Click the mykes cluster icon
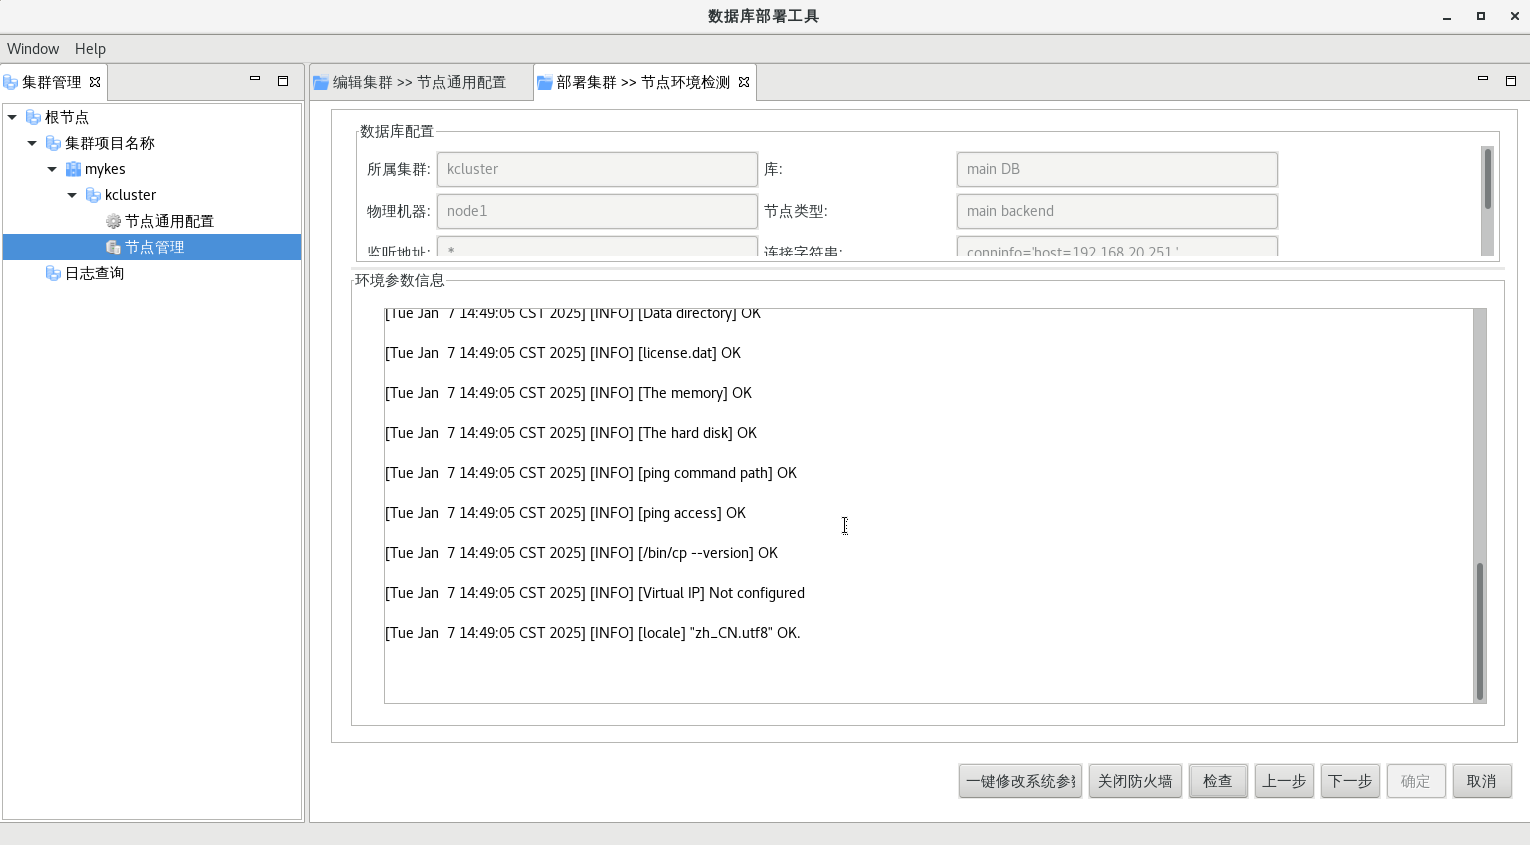The width and height of the screenshot is (1530, 845). [73, 169]
